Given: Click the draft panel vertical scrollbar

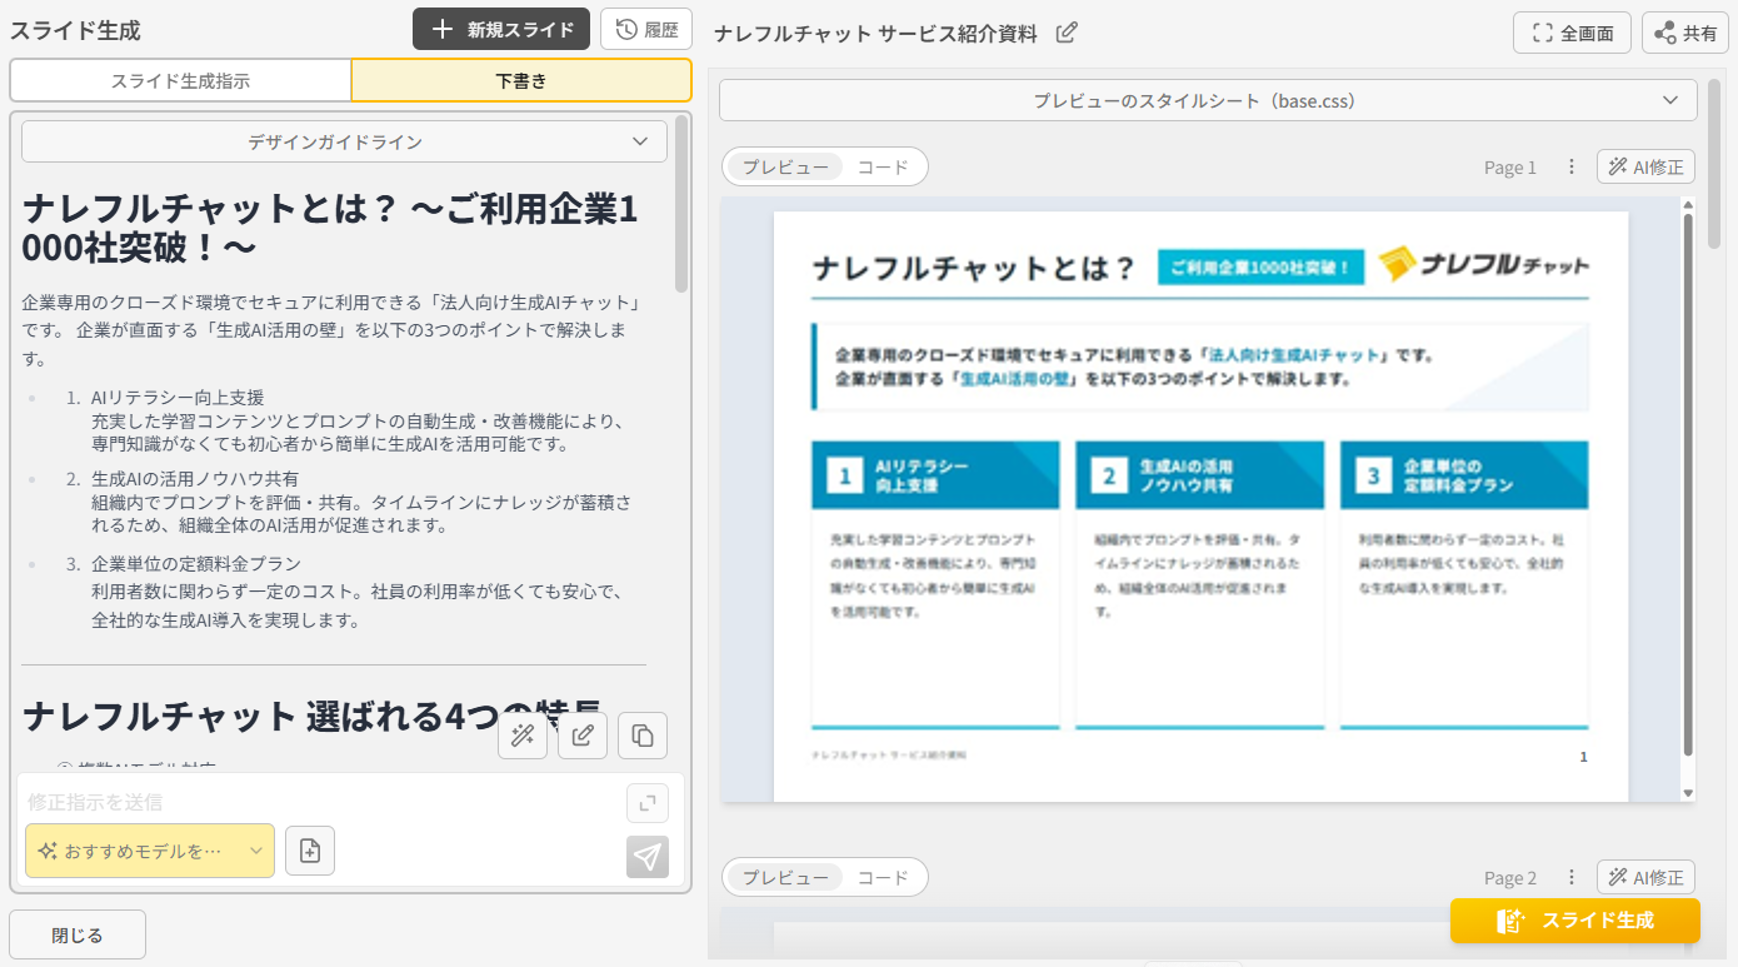Looking at the screenshot, I should click(681, 205).
